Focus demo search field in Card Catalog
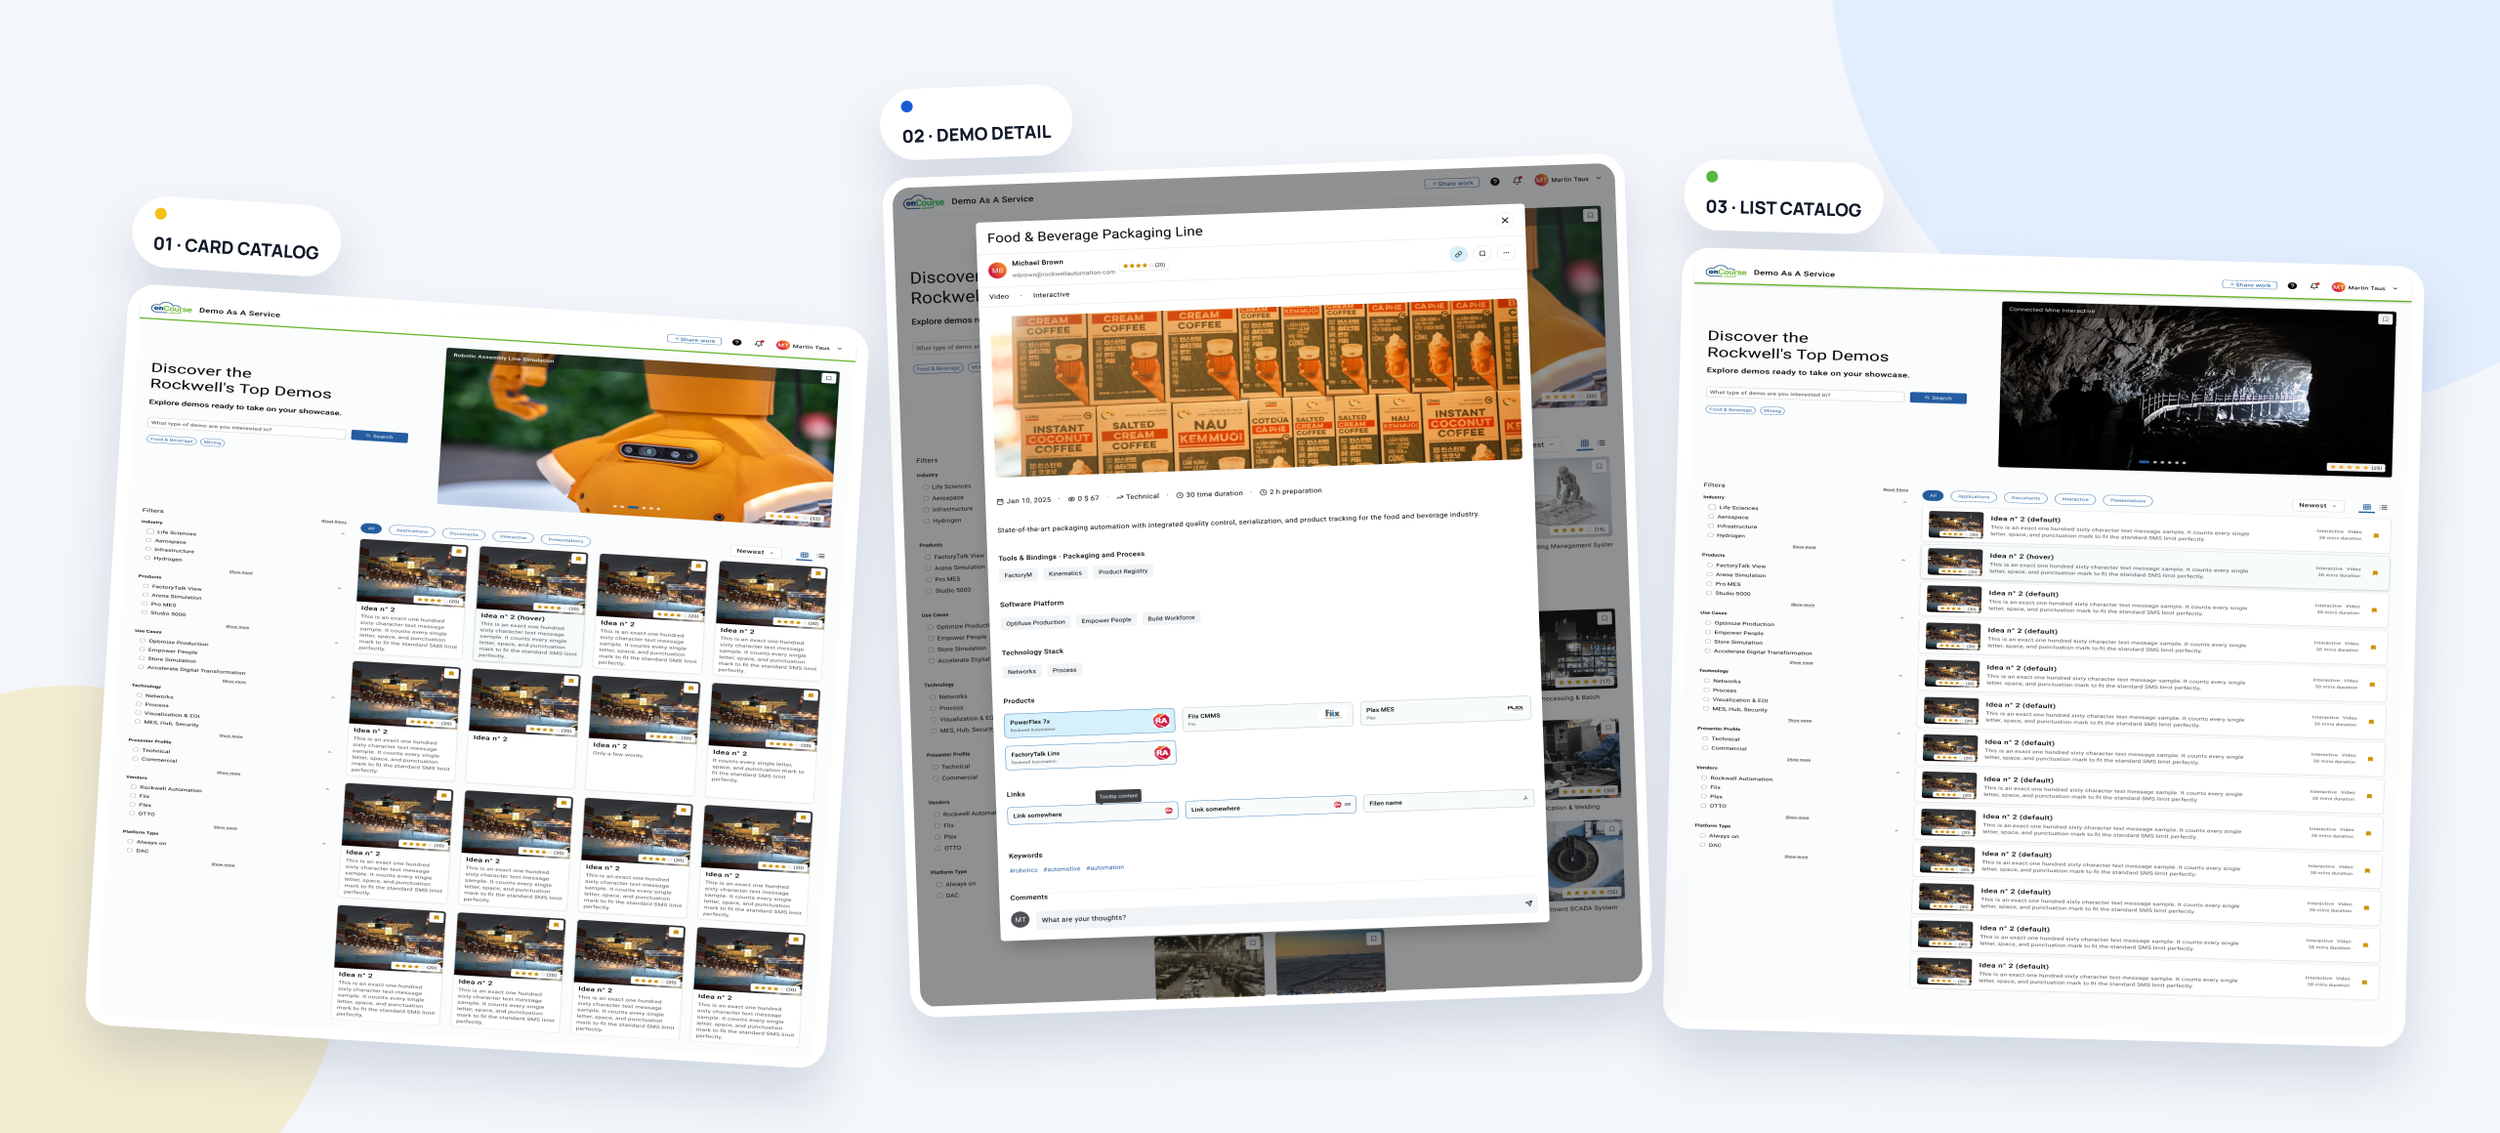 pyautogui.click(x=247, y=428)
